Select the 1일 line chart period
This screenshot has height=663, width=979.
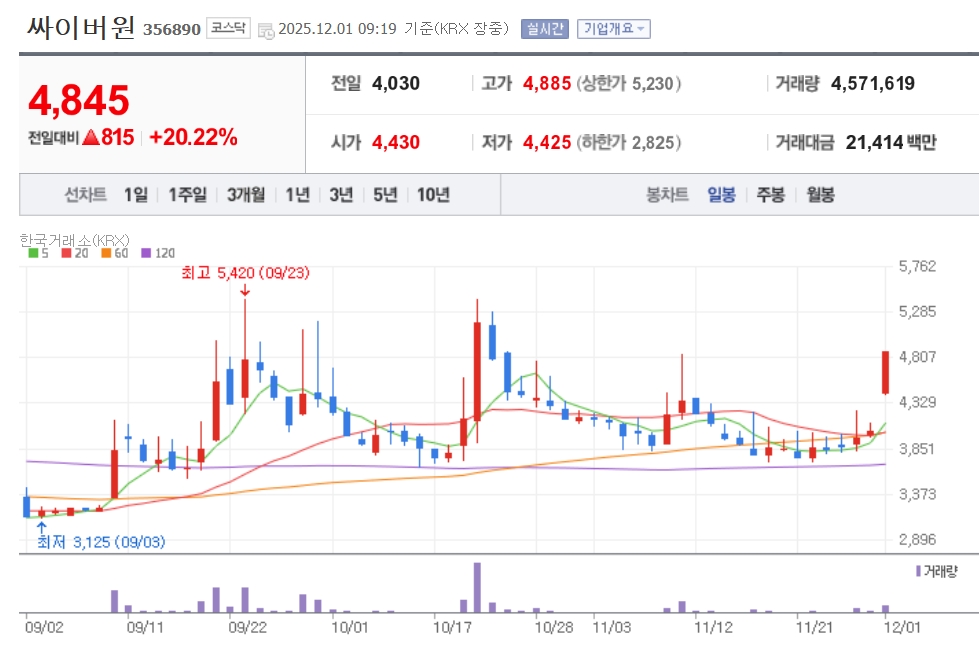tap(136, 195)
